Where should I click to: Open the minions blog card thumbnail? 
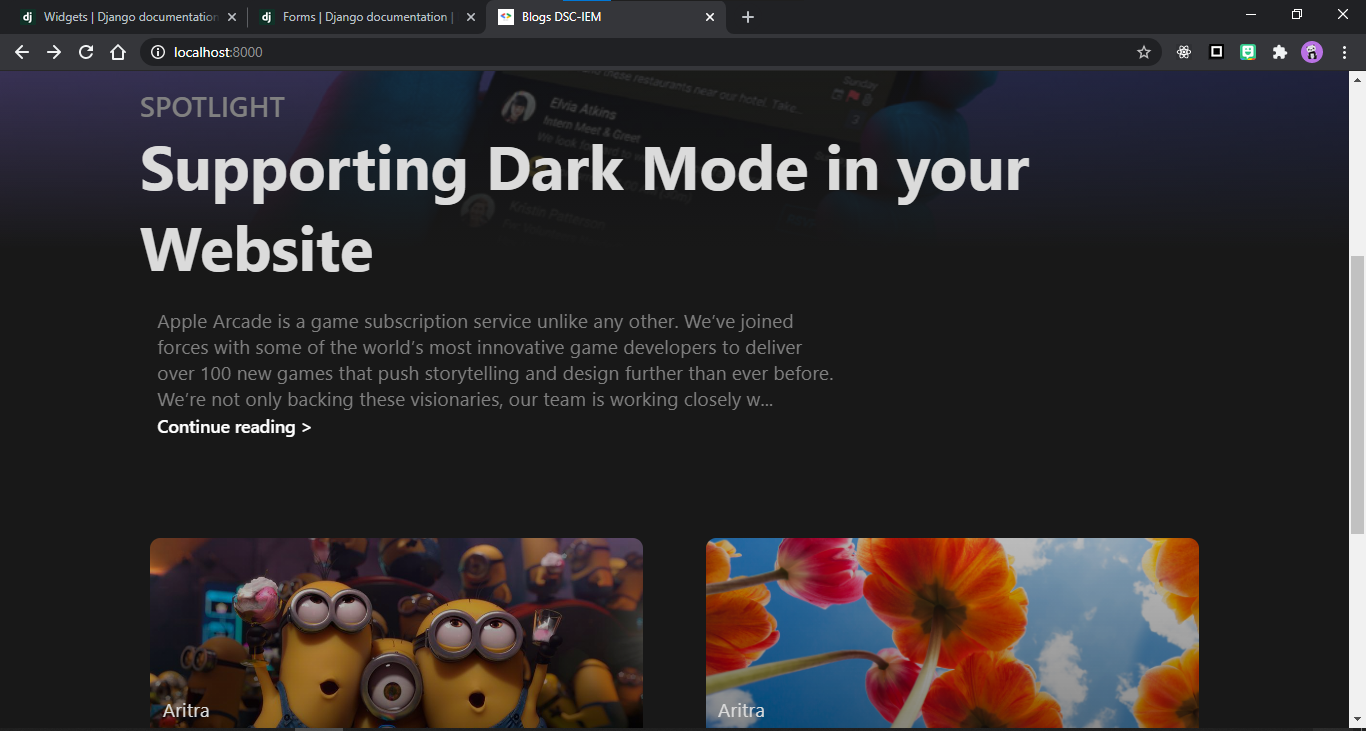396,633
